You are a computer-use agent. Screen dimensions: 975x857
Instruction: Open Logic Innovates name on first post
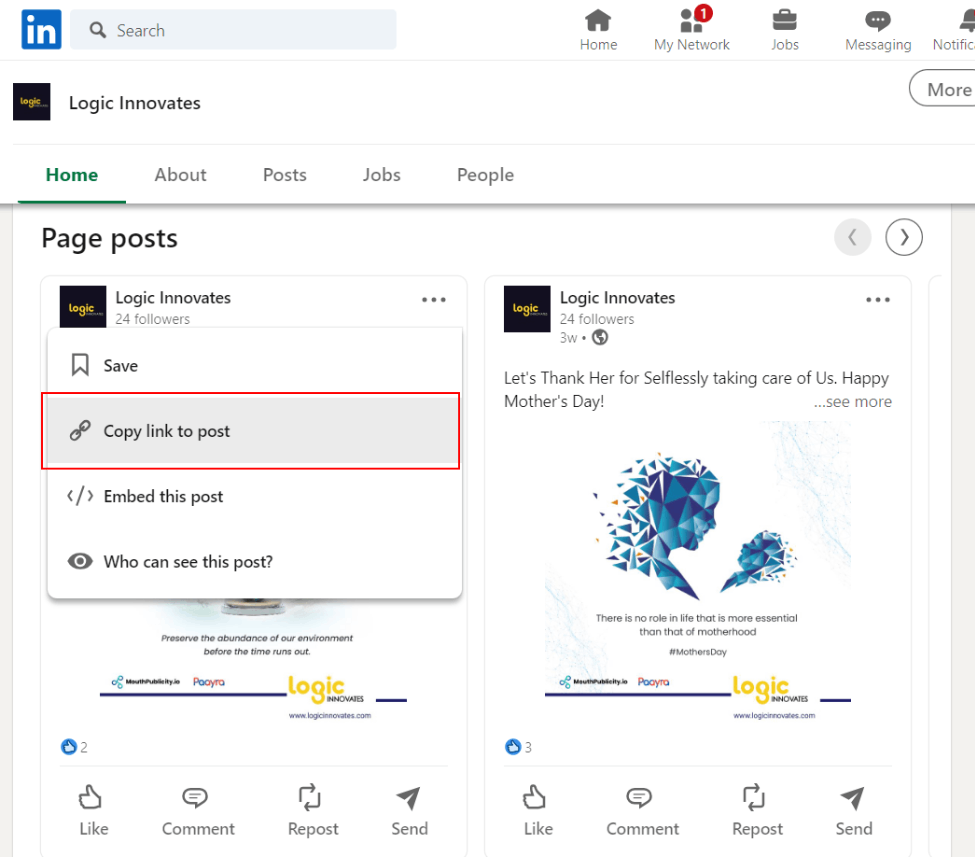tap(173, 298)
